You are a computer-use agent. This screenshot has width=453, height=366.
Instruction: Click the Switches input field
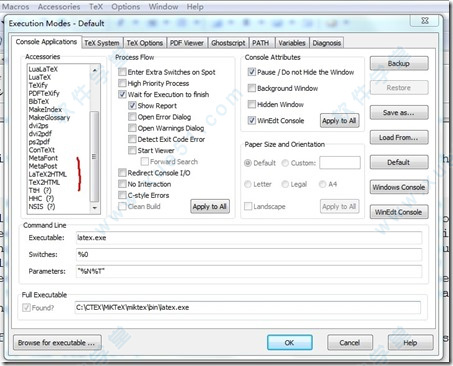point(249,255)
